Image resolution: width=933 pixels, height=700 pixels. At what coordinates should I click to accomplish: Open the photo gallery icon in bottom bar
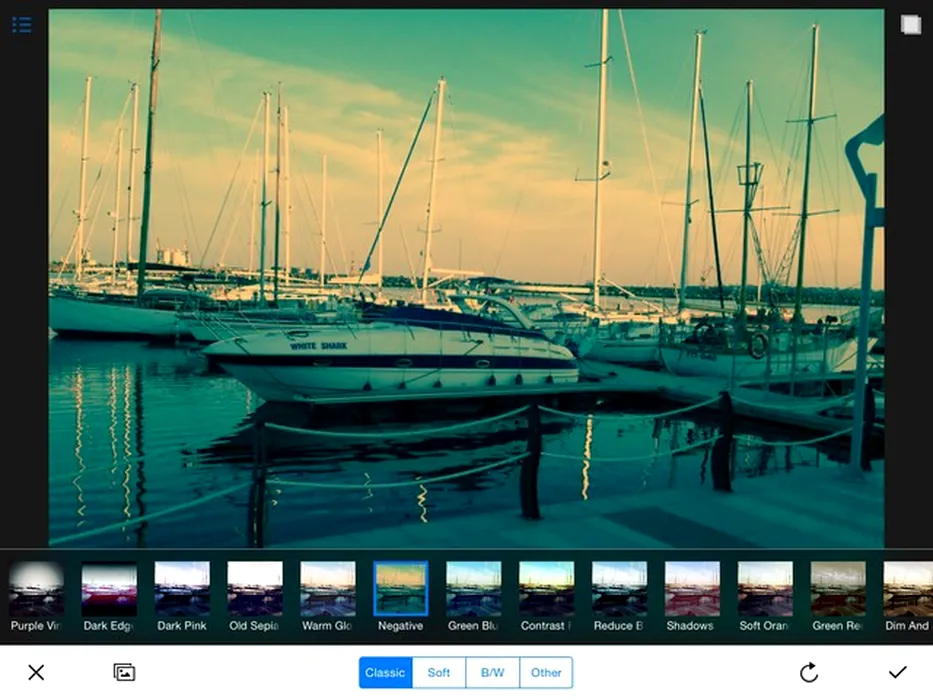pyautogui.click(x=124, y=672)
